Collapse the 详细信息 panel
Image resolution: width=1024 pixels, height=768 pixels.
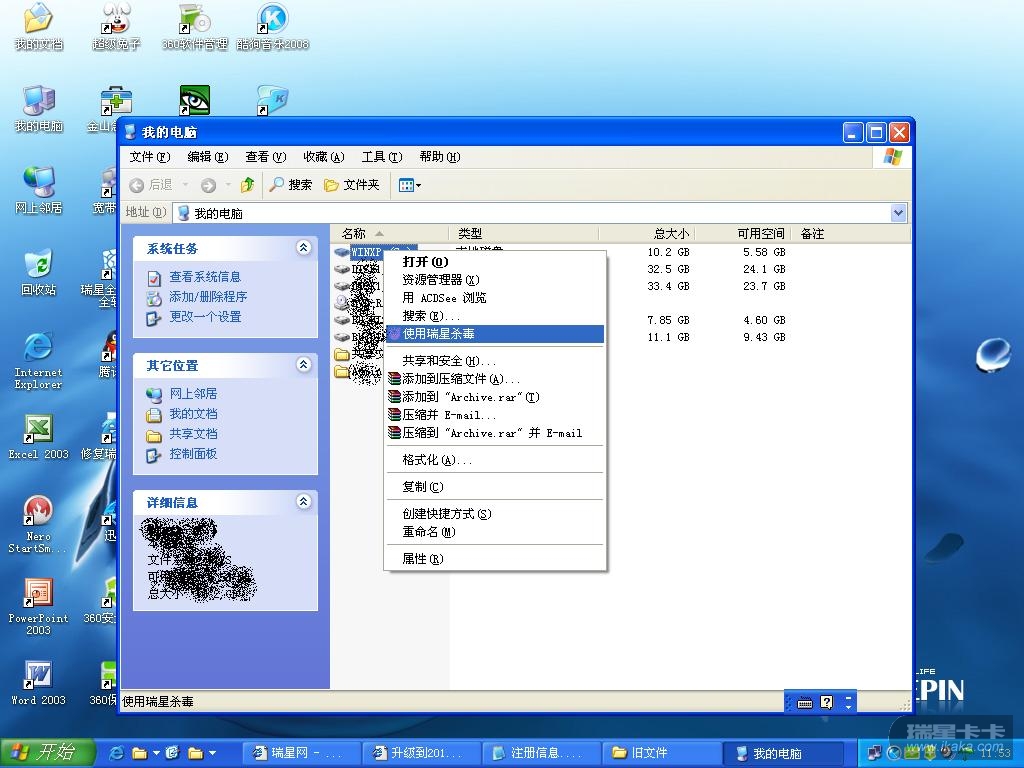click(304, 502)
